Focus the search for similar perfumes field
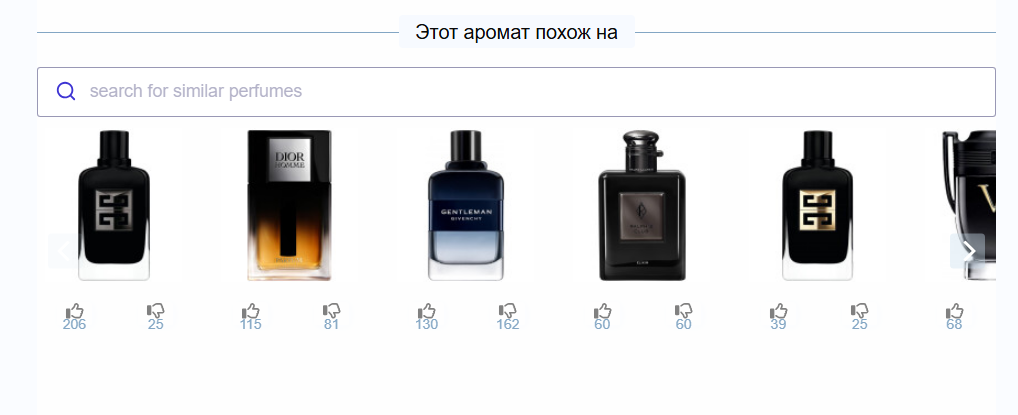Screen dimensions: 1018x415 click(516, 92)
